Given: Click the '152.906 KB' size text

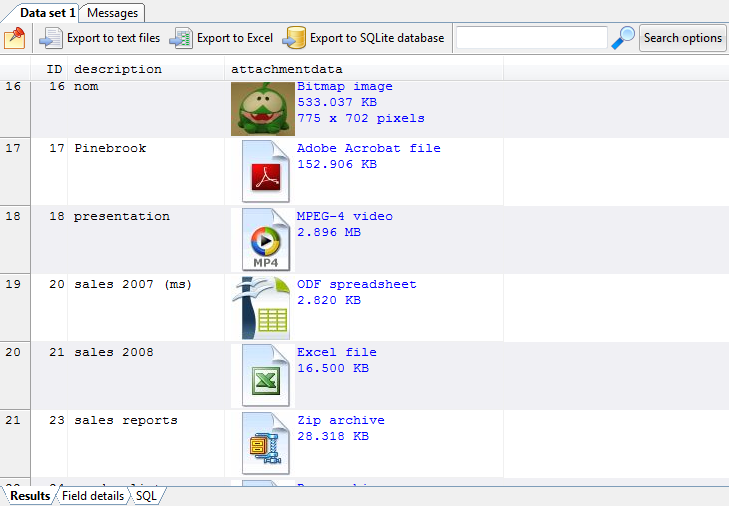Looking at the screenshot, I should point(337,164).
